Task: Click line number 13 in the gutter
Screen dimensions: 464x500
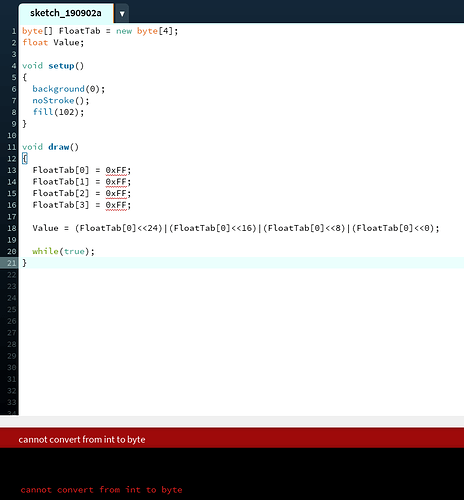Action: pos(12,170)
